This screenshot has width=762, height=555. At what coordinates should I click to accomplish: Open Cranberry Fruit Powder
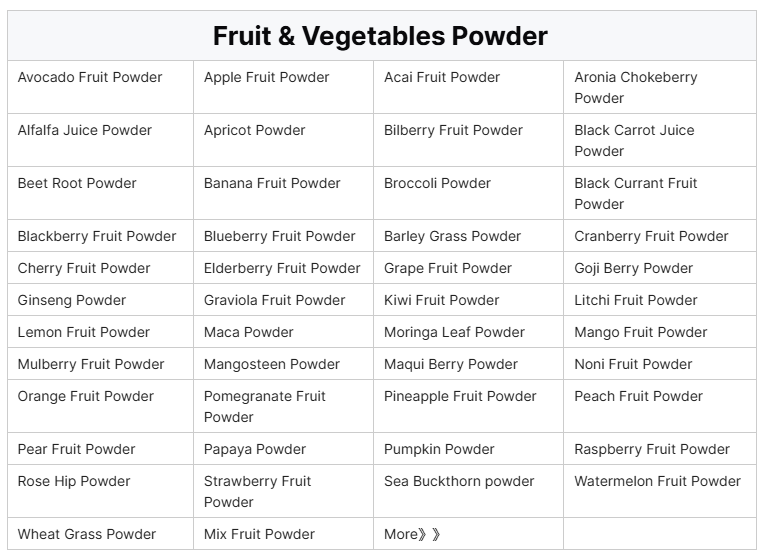tap(651, 236)
